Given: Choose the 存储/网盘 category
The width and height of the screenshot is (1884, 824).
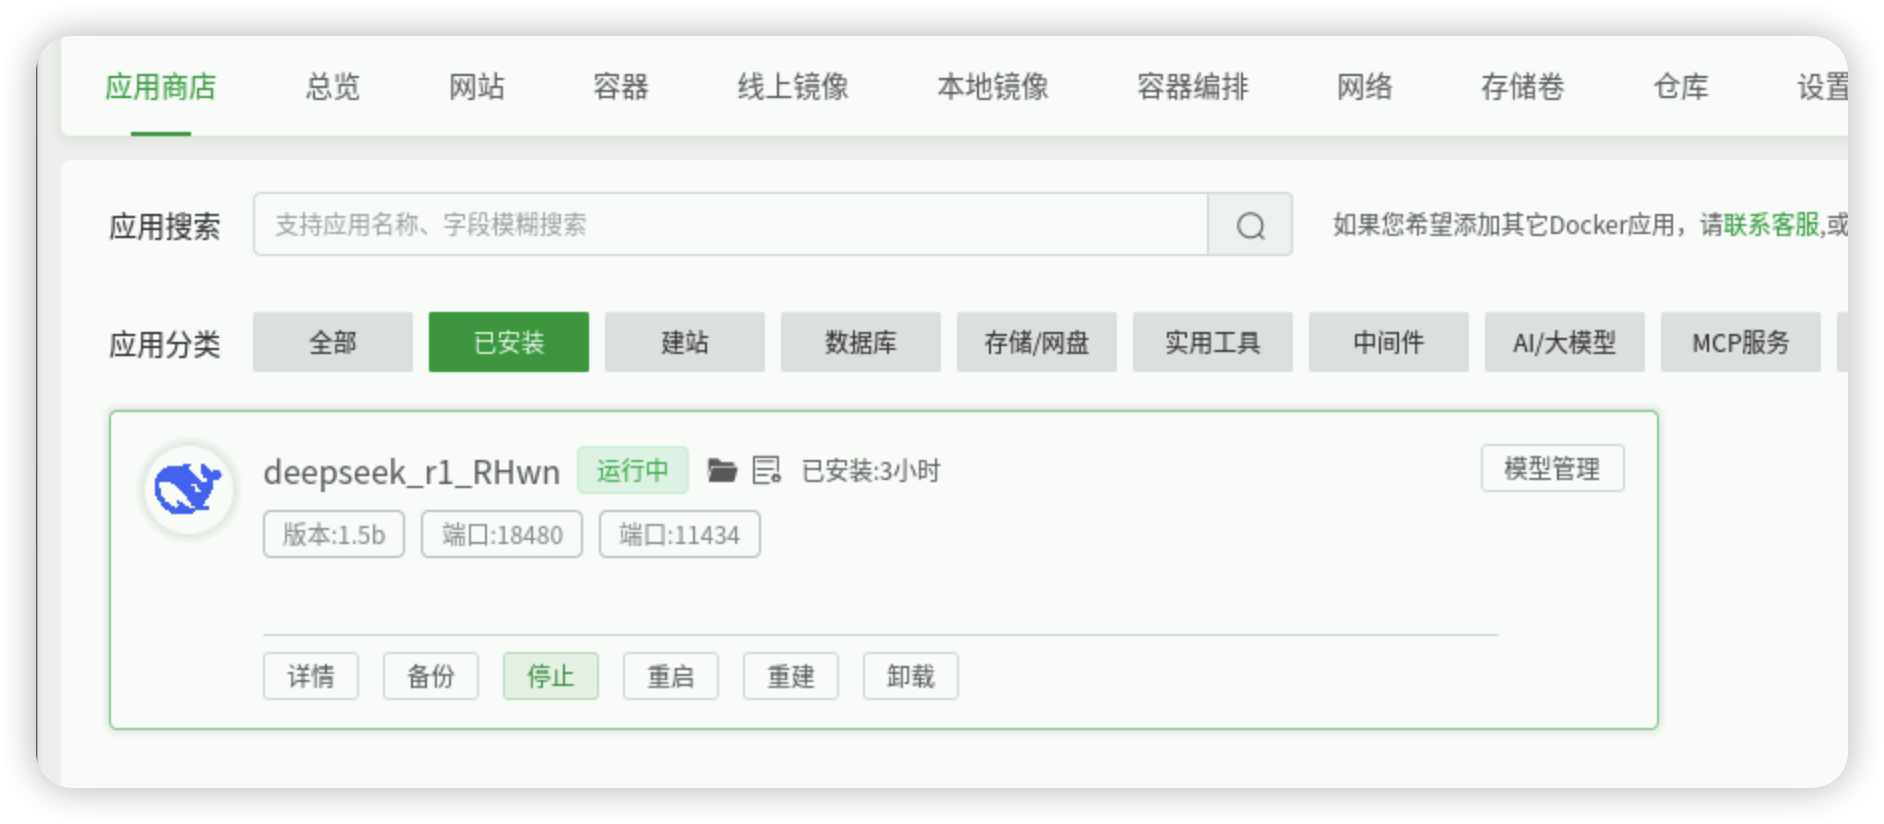Looking at the screenshot, I should (x=1037, y=343).
